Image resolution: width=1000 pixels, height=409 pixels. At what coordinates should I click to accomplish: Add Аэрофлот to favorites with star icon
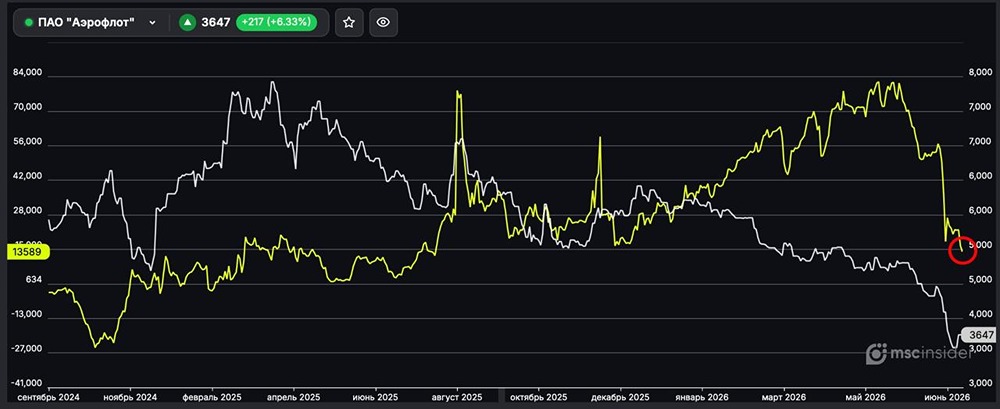coord(349,22)
